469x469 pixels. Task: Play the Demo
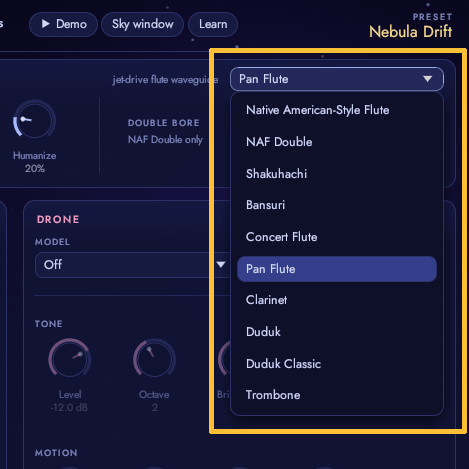pos(63,24)
